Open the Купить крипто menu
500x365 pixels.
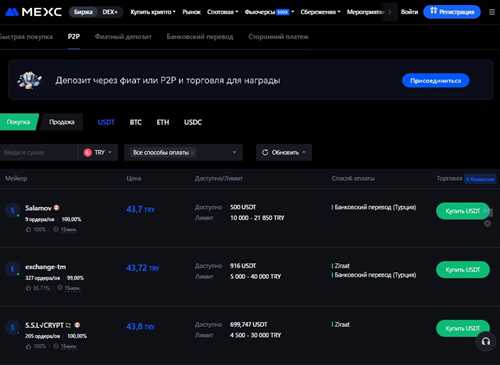153,12
